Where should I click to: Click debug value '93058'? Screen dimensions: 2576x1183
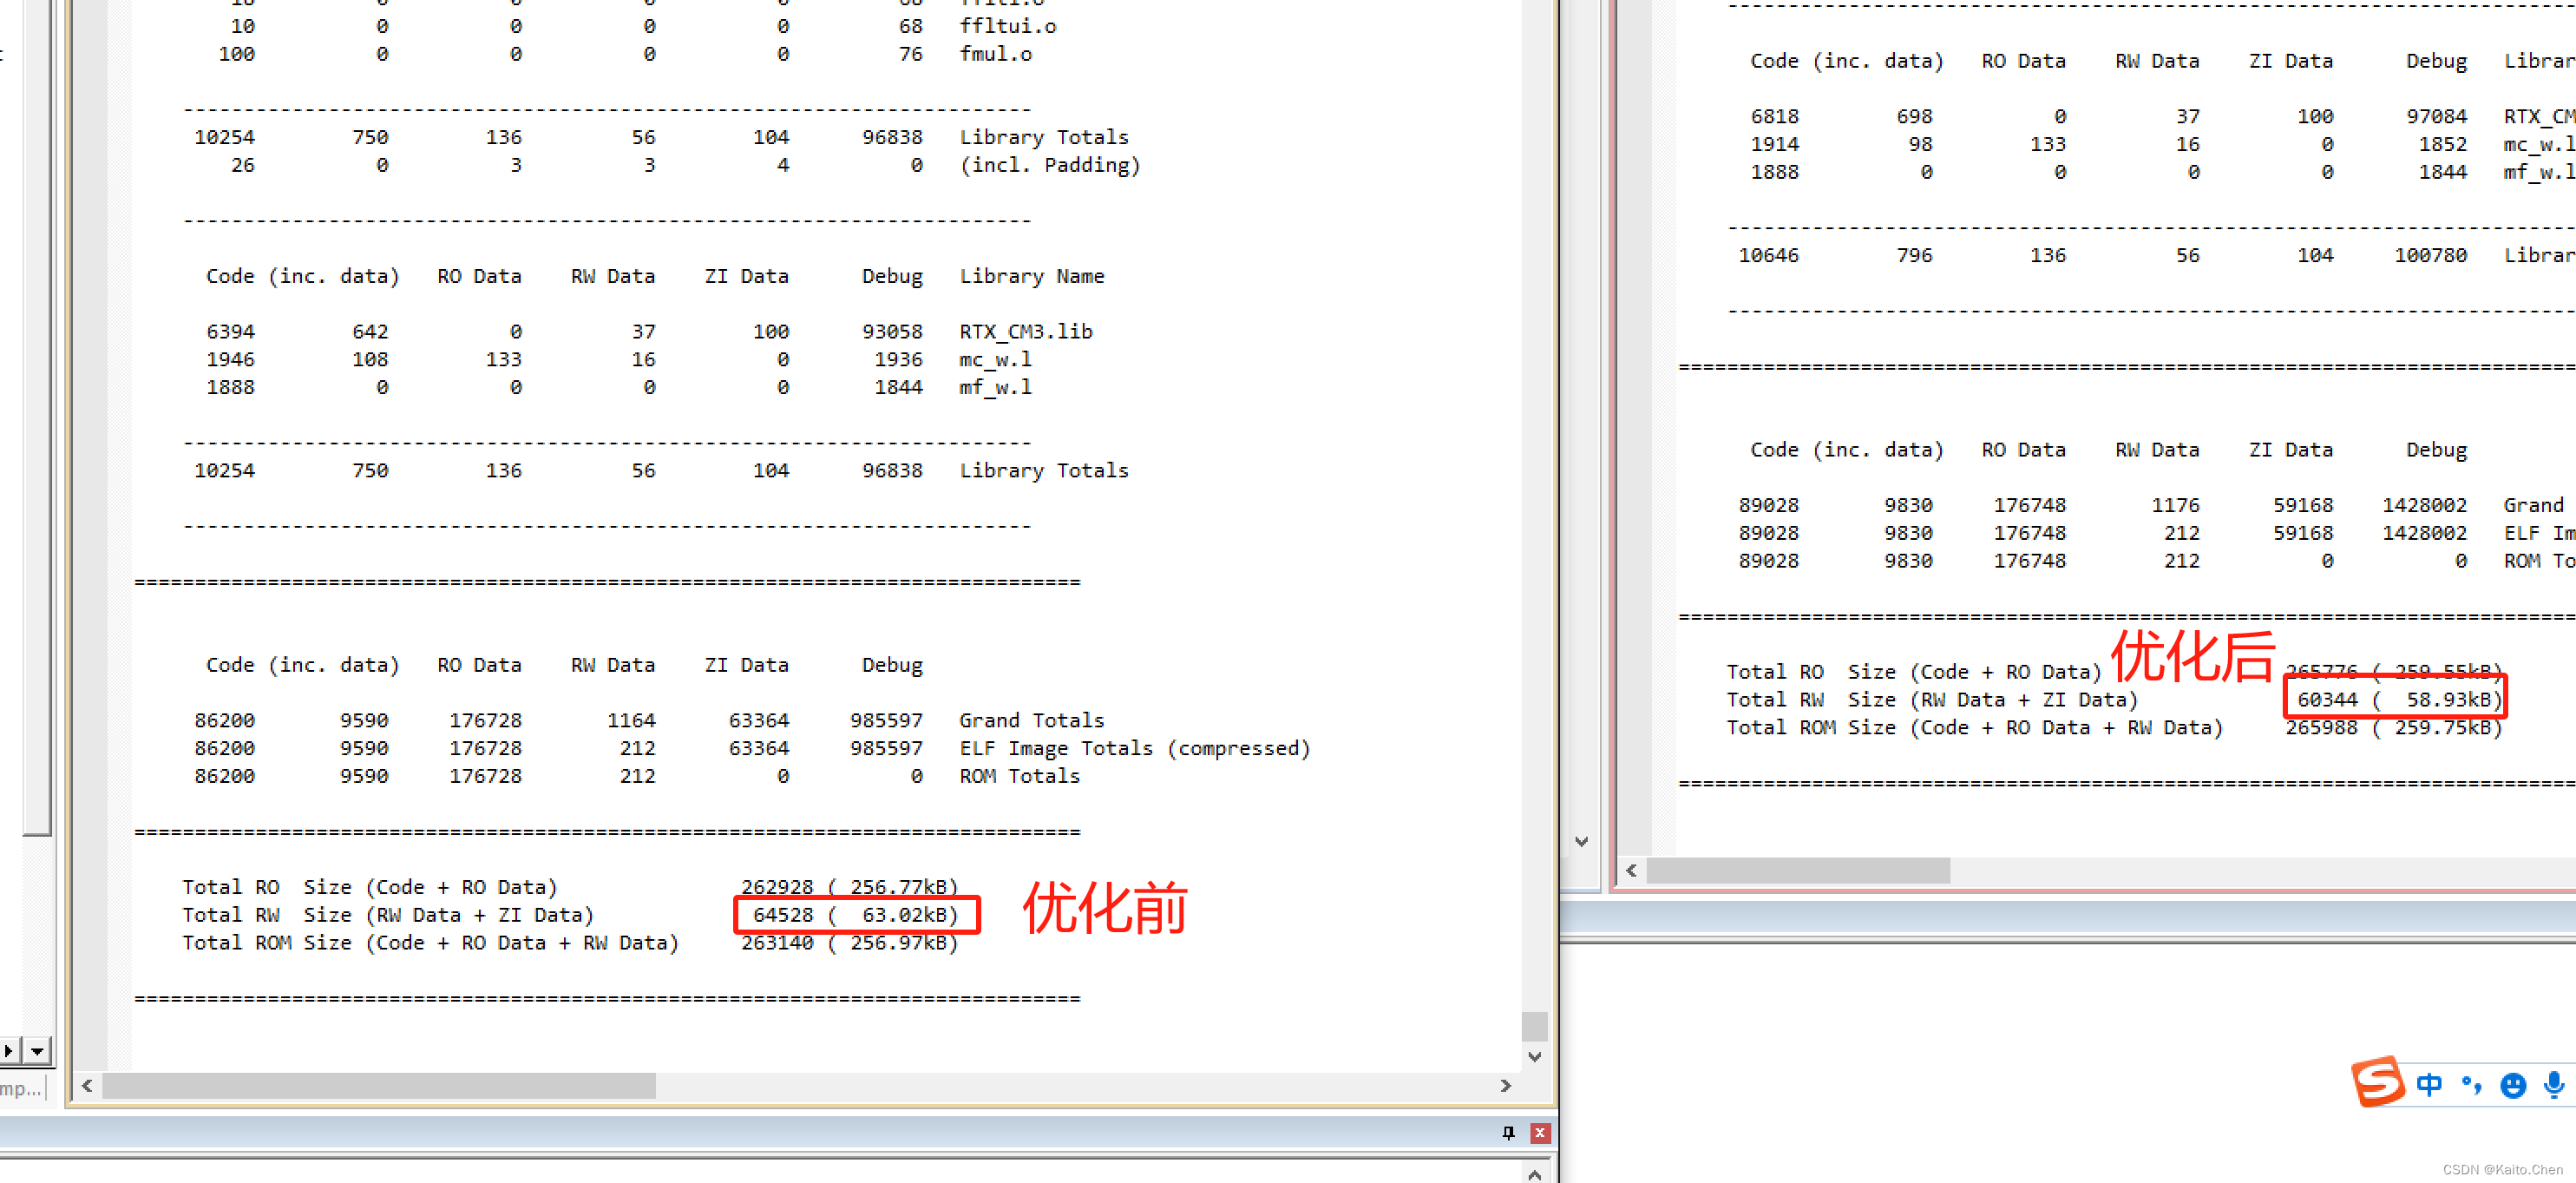(892, 331)
